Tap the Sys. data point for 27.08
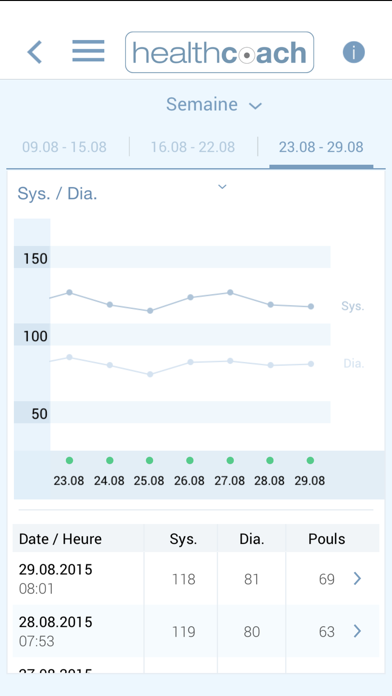This screenshot has height=696, width=392. pyautogui.click(x=230, y=293)
